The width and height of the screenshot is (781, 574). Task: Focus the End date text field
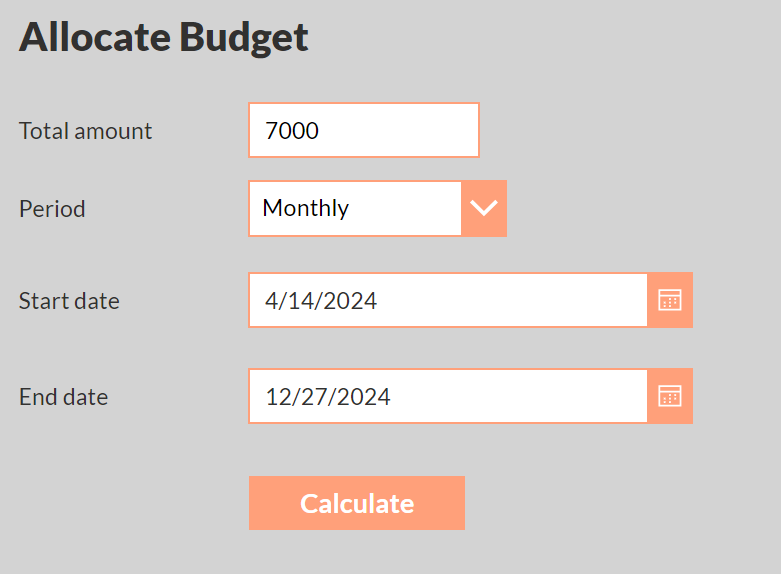[448, 396]
